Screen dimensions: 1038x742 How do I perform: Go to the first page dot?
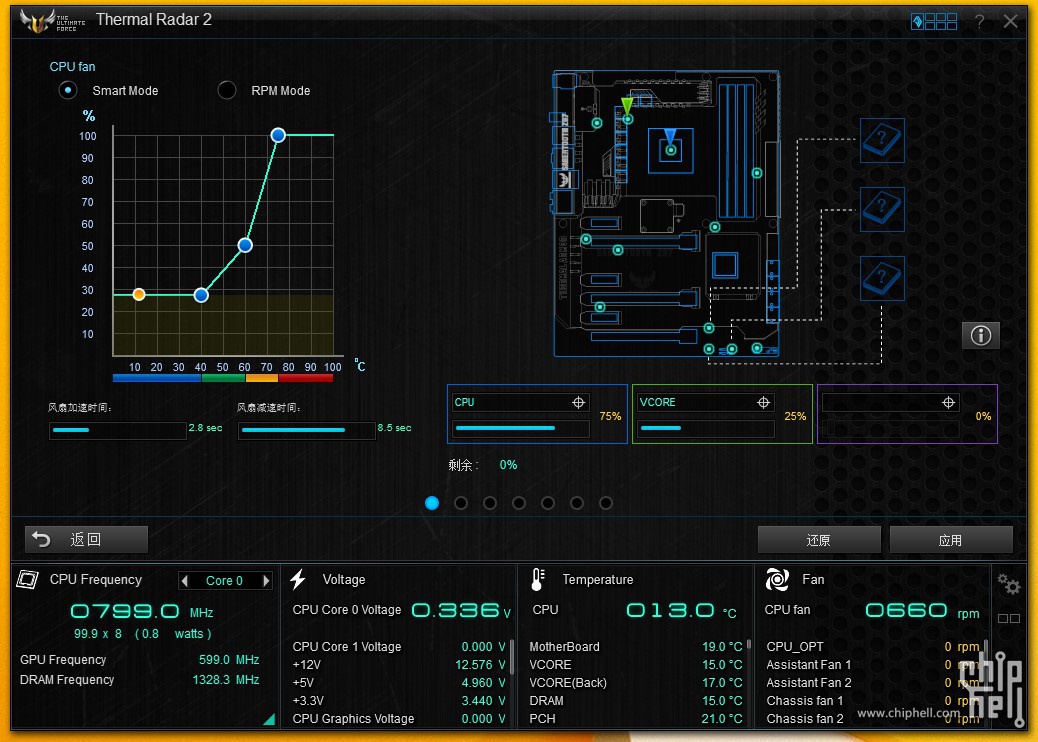tap(432, 503)
